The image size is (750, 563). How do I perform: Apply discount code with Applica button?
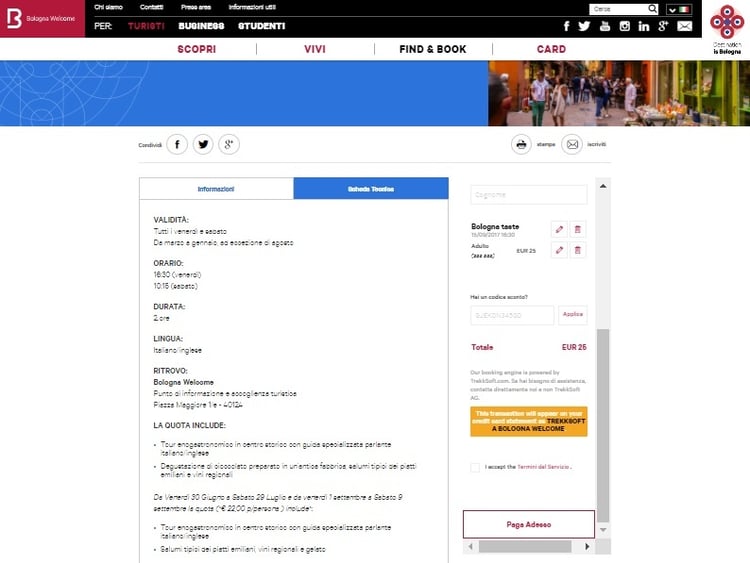572,314
